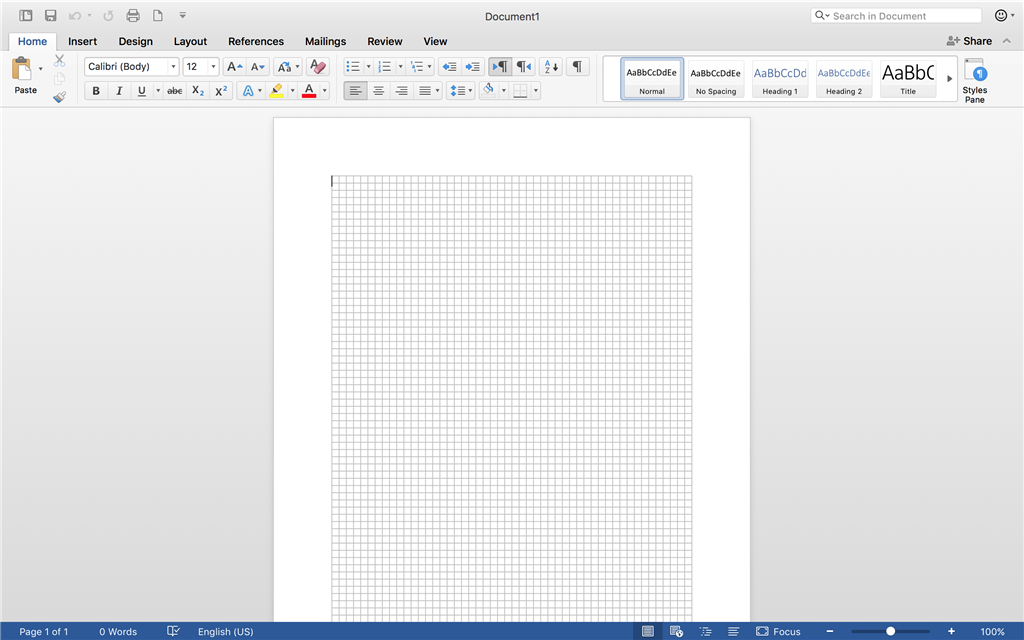Click the Sort A-Z icon
Screen dimensions: 1024x640
tap(550, 67)
